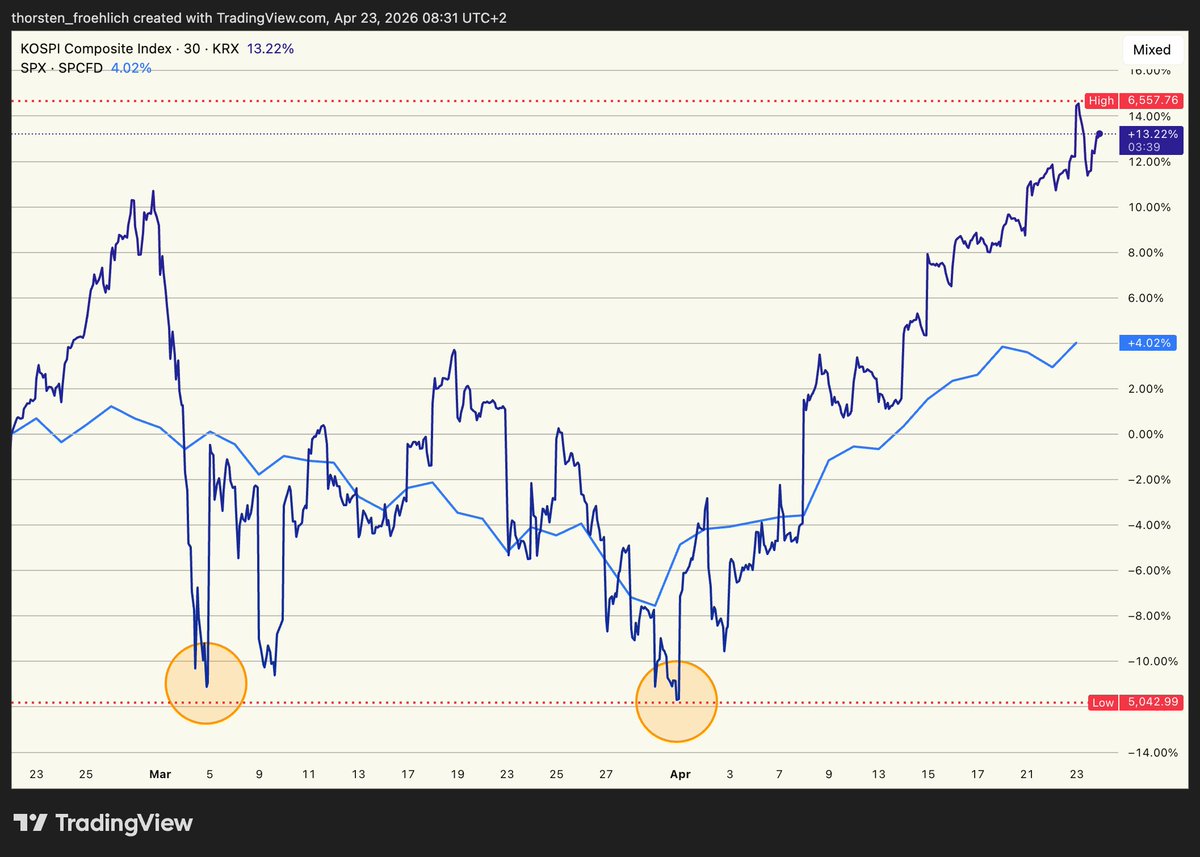The image size is (1200, 857).
Task: Select the red Low marker badge
Action: [x=1102, y=703]
